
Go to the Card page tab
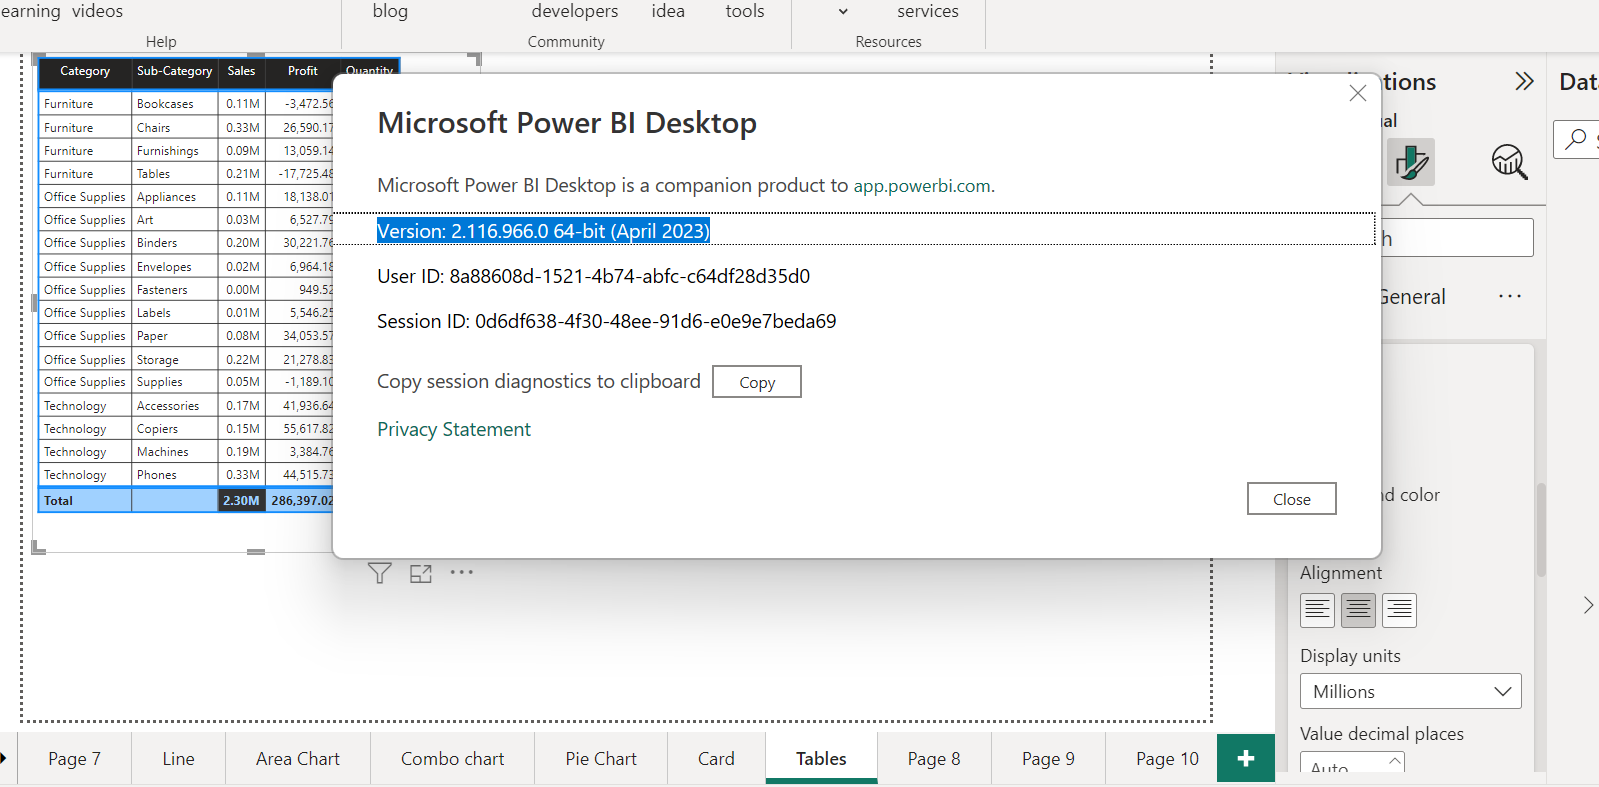pos(716,758)
